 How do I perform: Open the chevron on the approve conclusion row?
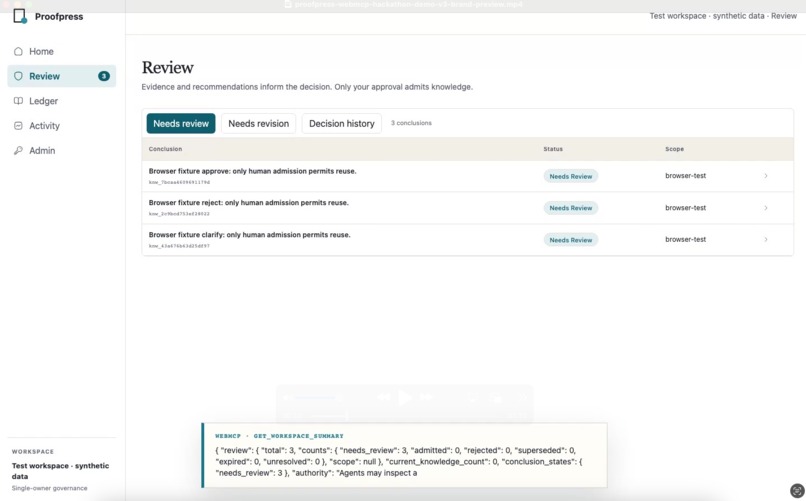(x=765, y=176)
